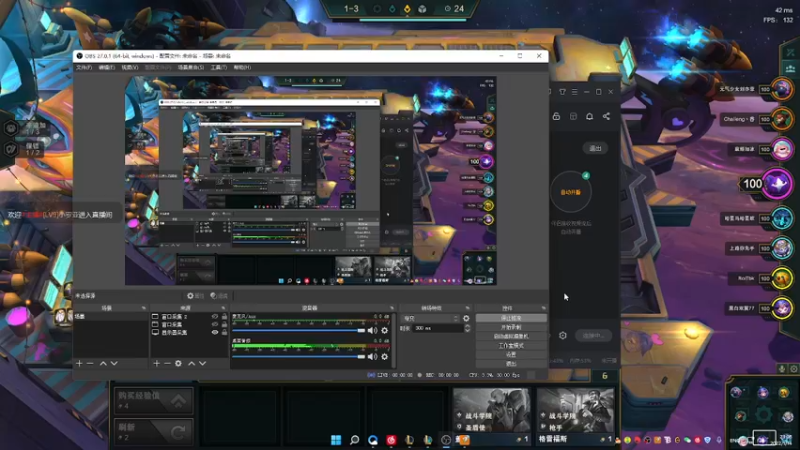
Task: Click properties gear above scenes panel
Action: pyautogui.click(x=194, y=296)
